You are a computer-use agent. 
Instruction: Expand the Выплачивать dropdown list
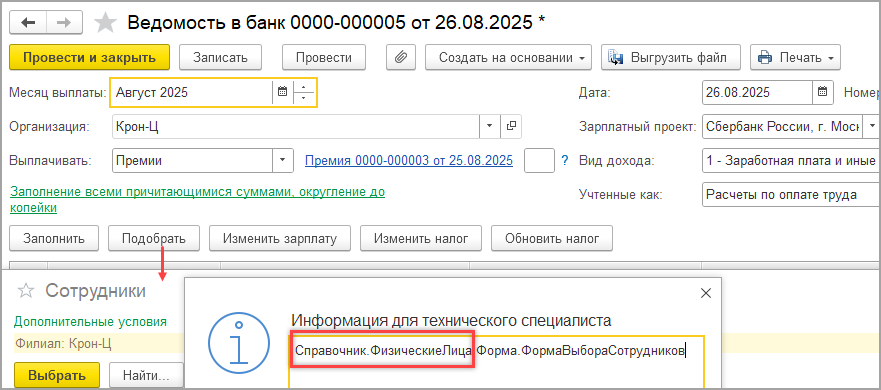(283, 161)
